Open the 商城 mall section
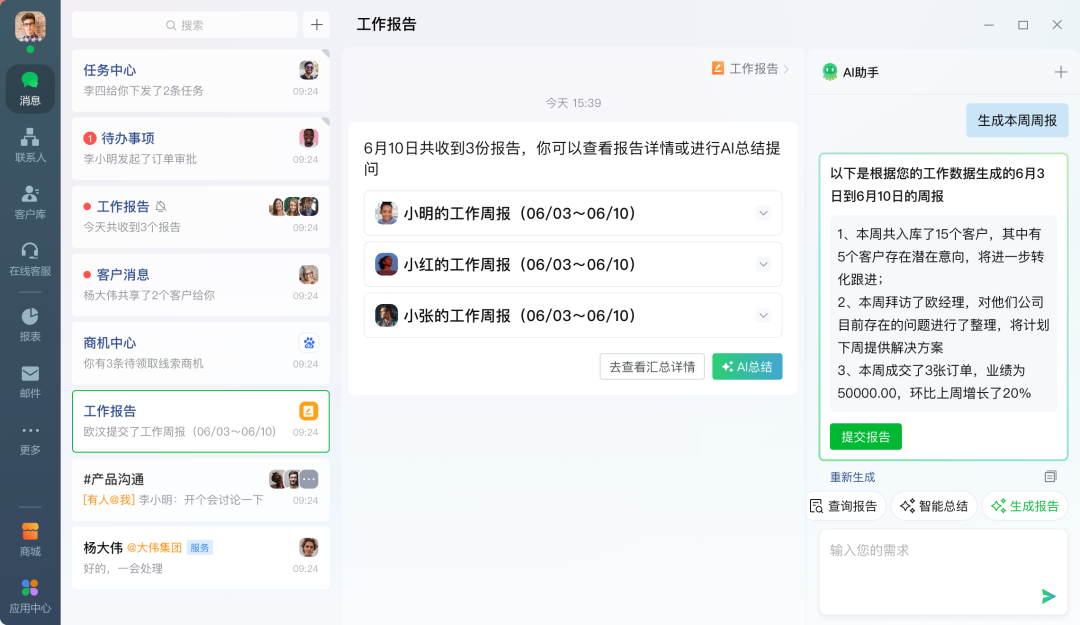1080x625 pixels. click(30, 540)
